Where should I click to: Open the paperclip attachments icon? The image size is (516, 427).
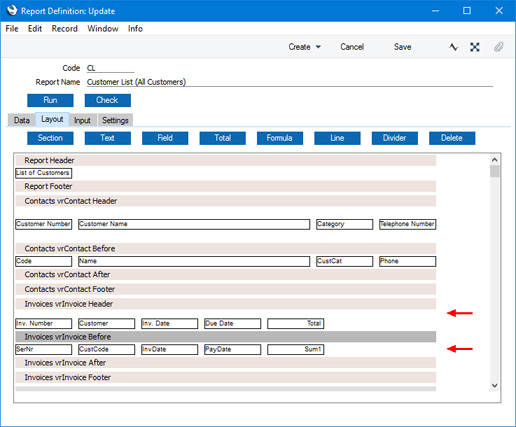click(x=498, y=47)
